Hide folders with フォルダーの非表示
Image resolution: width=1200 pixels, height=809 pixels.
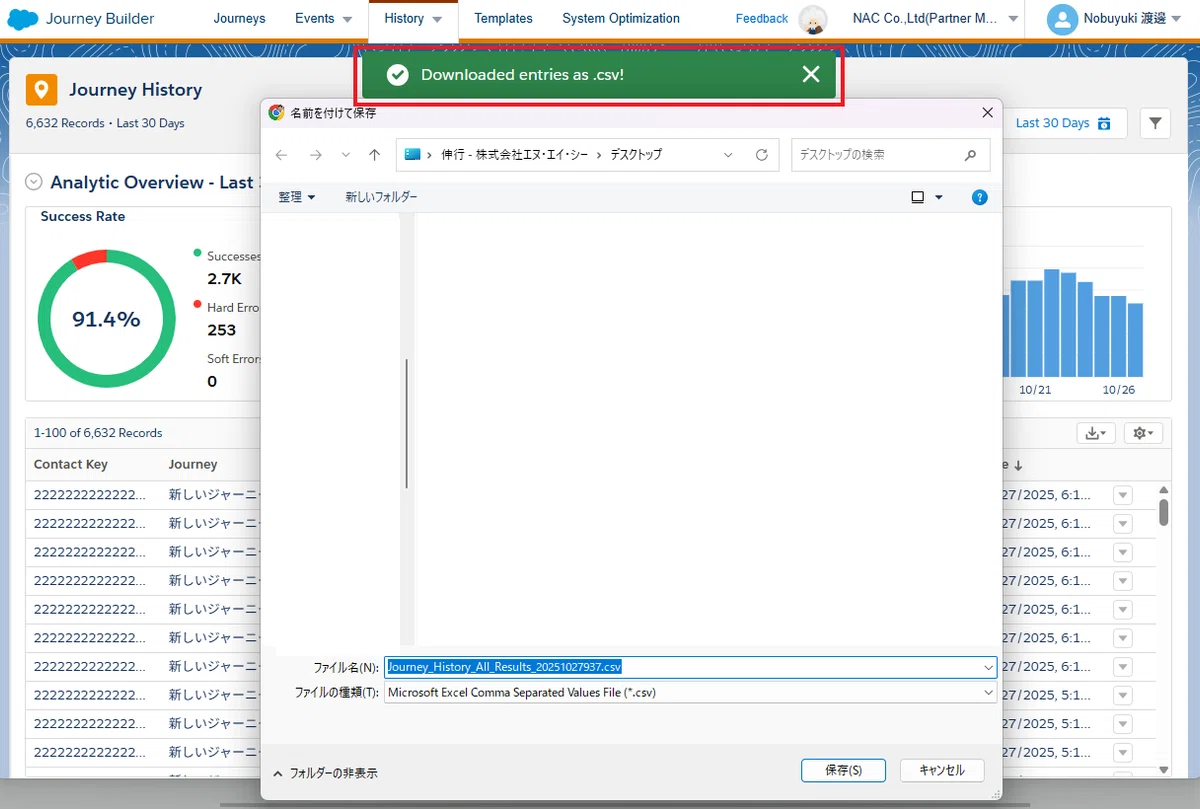[325, 773]
